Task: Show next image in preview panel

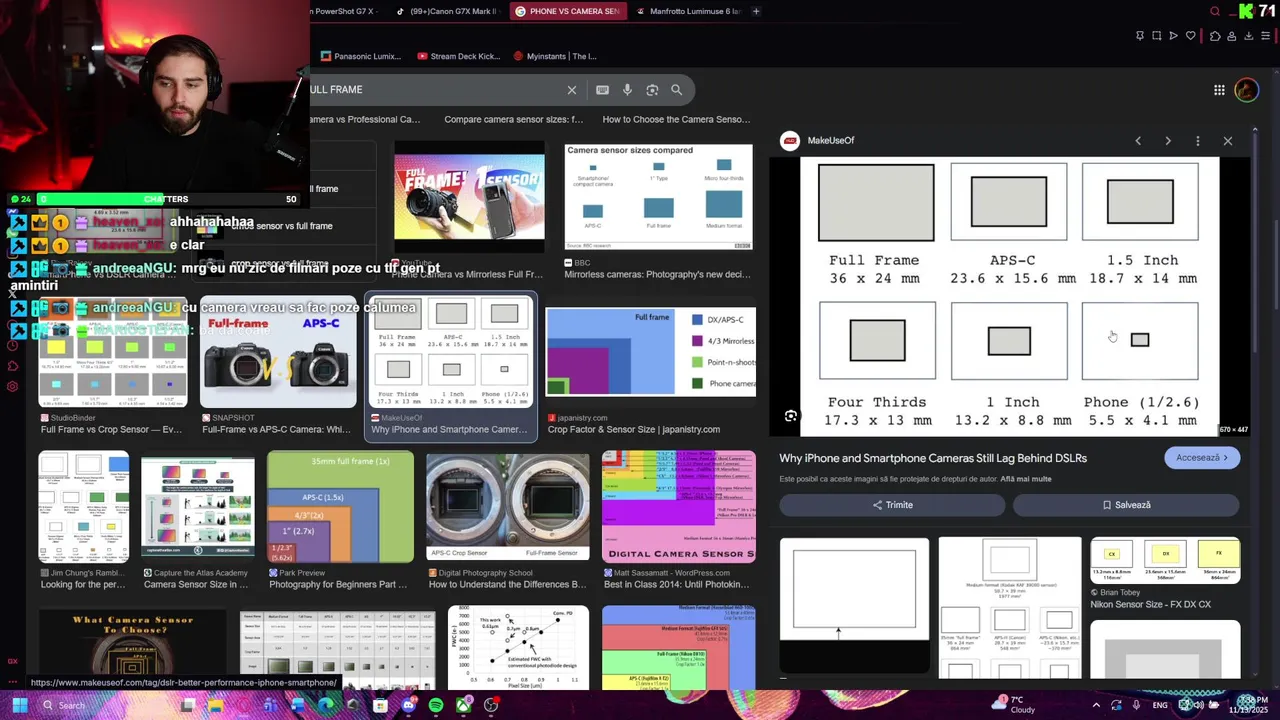Action: (1168, 141)
